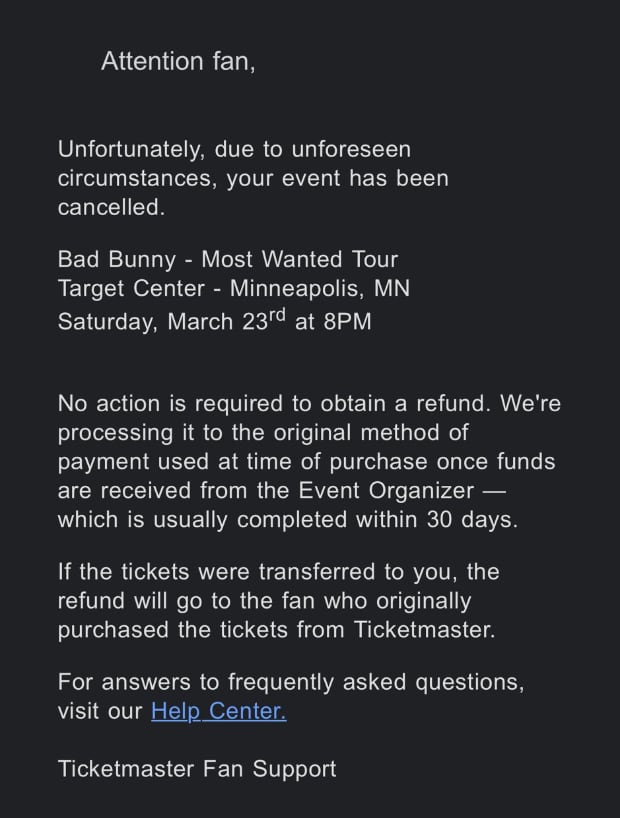Open the Help Center link
The image size is (620, 818).
click(218, 711)
